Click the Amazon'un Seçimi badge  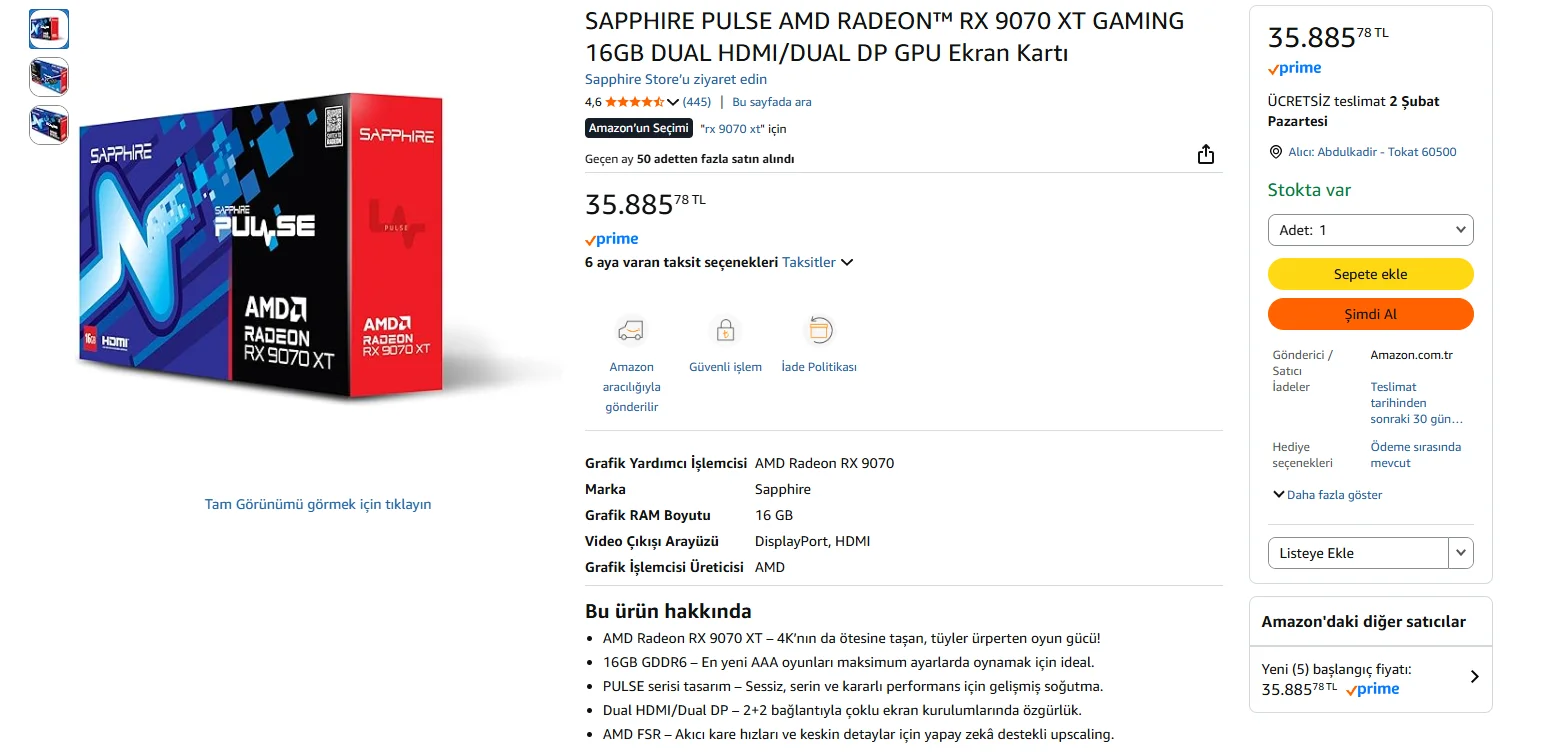point(638,128)
